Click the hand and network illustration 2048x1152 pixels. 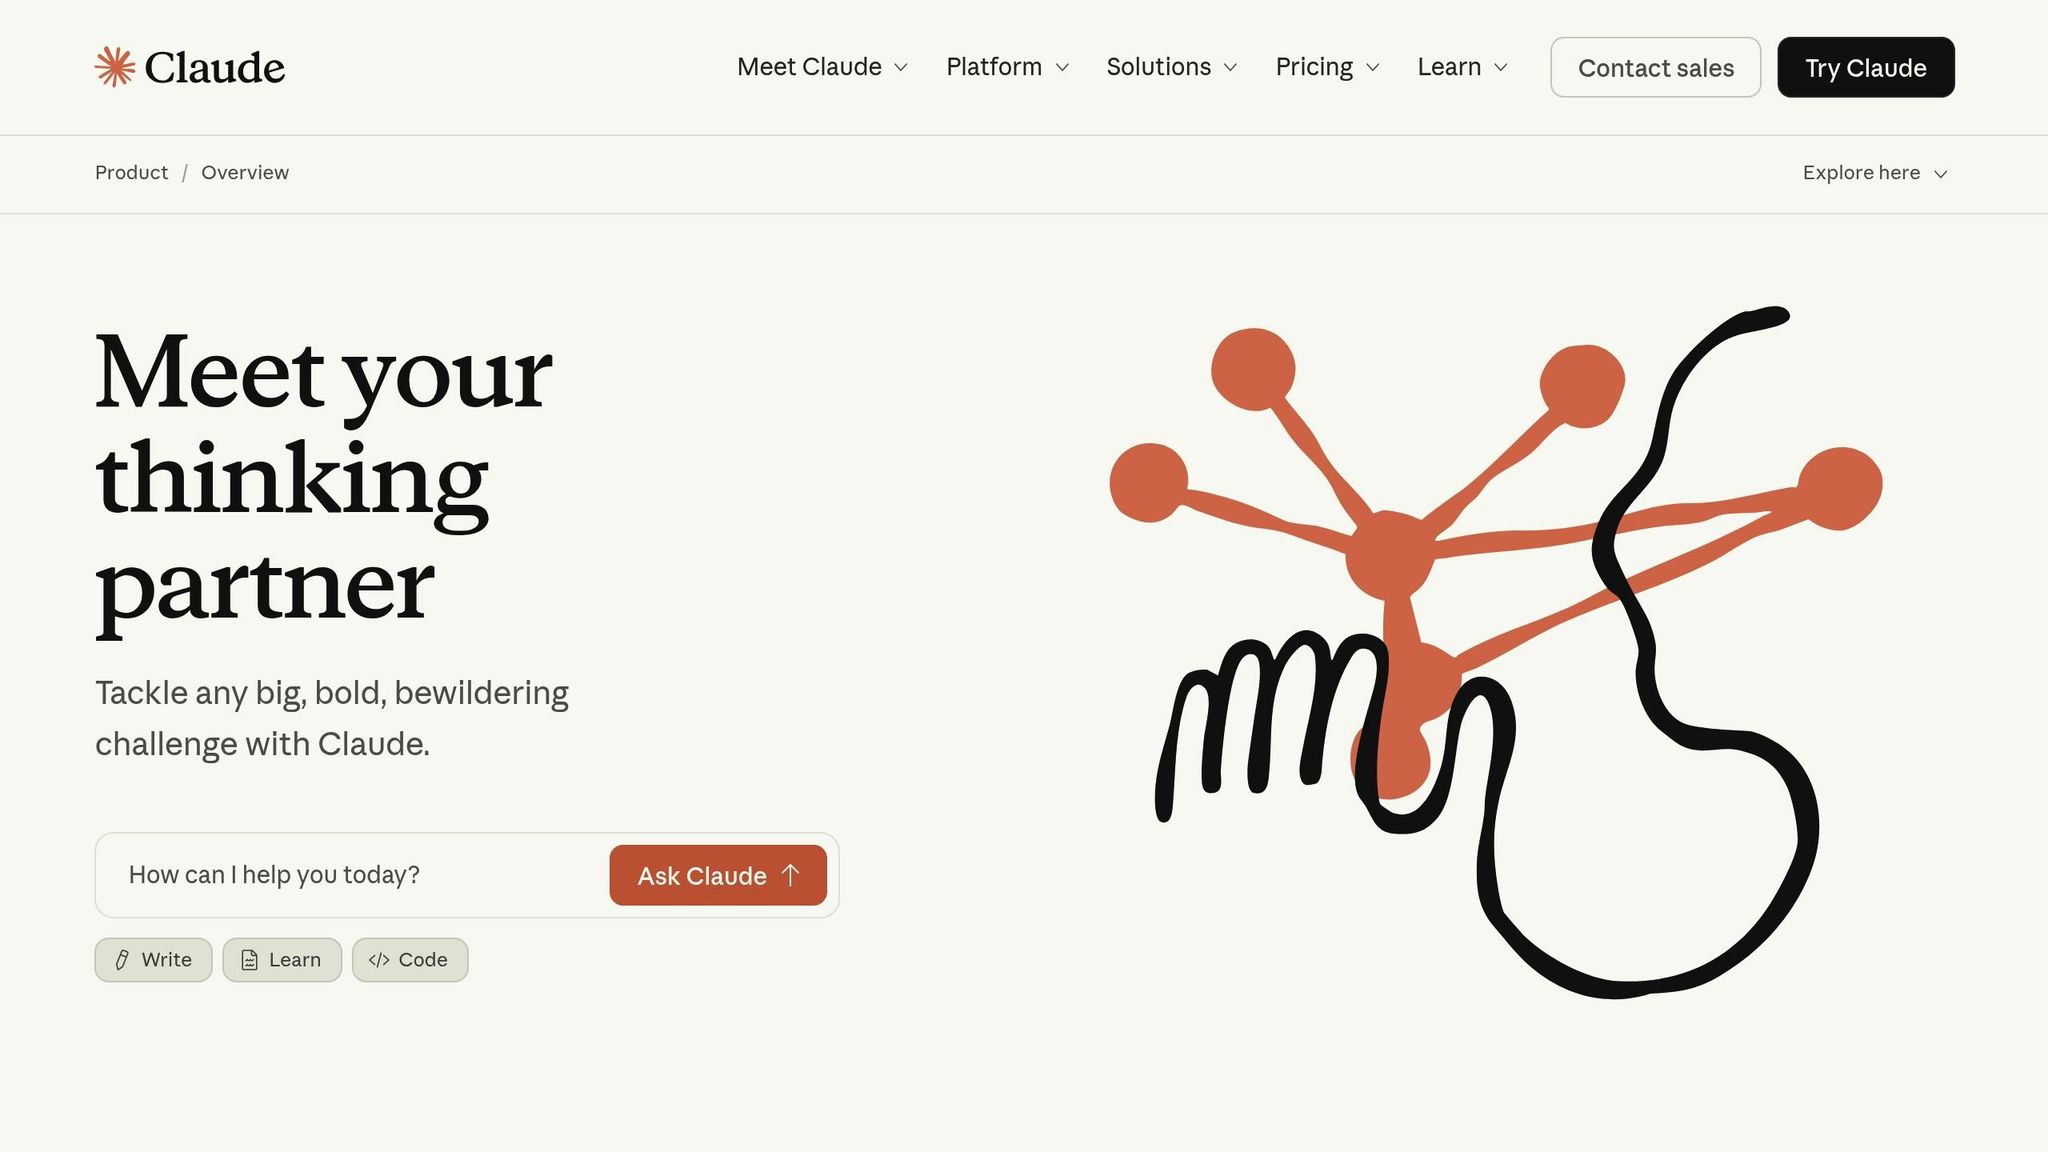click(x=1496, y=652)
